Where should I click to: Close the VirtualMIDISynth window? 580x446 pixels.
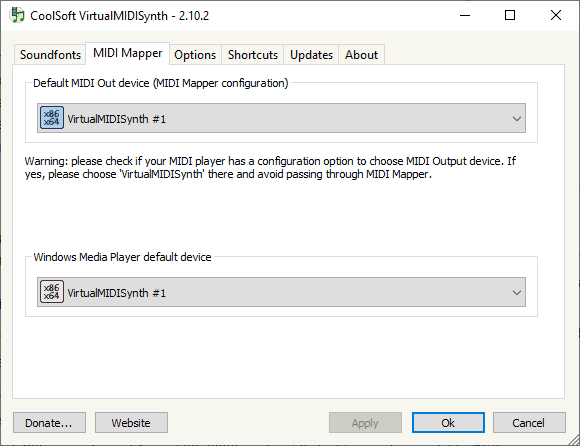(x=556, y=15)
